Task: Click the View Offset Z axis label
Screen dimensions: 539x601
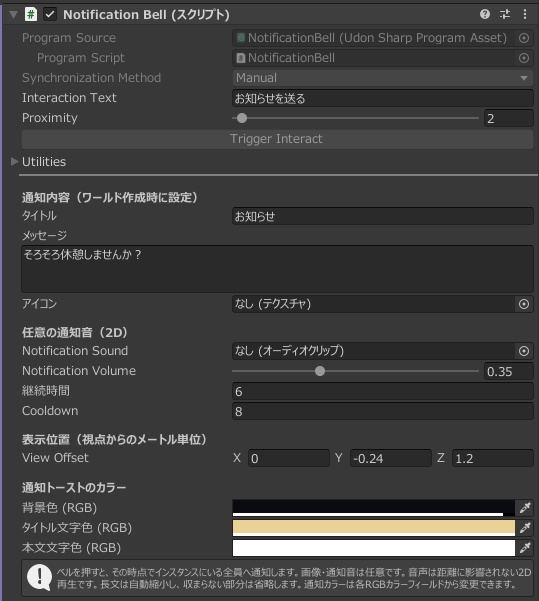Action: (441, 458)
